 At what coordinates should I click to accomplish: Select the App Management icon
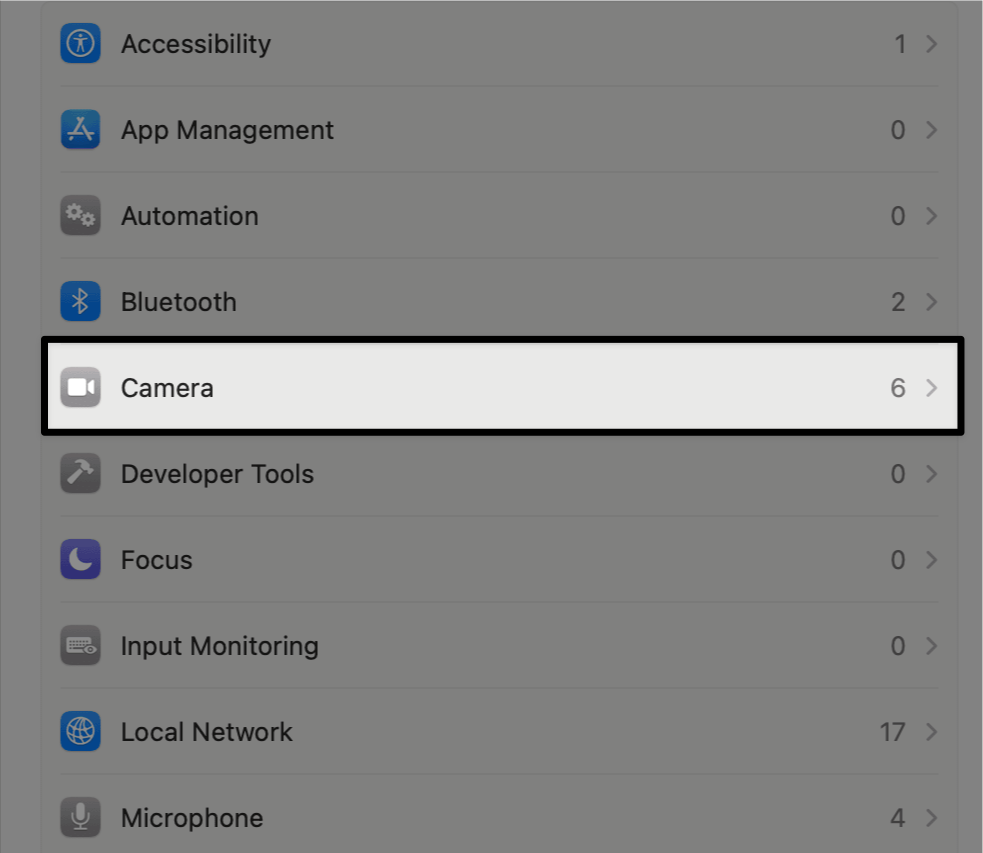80,129
